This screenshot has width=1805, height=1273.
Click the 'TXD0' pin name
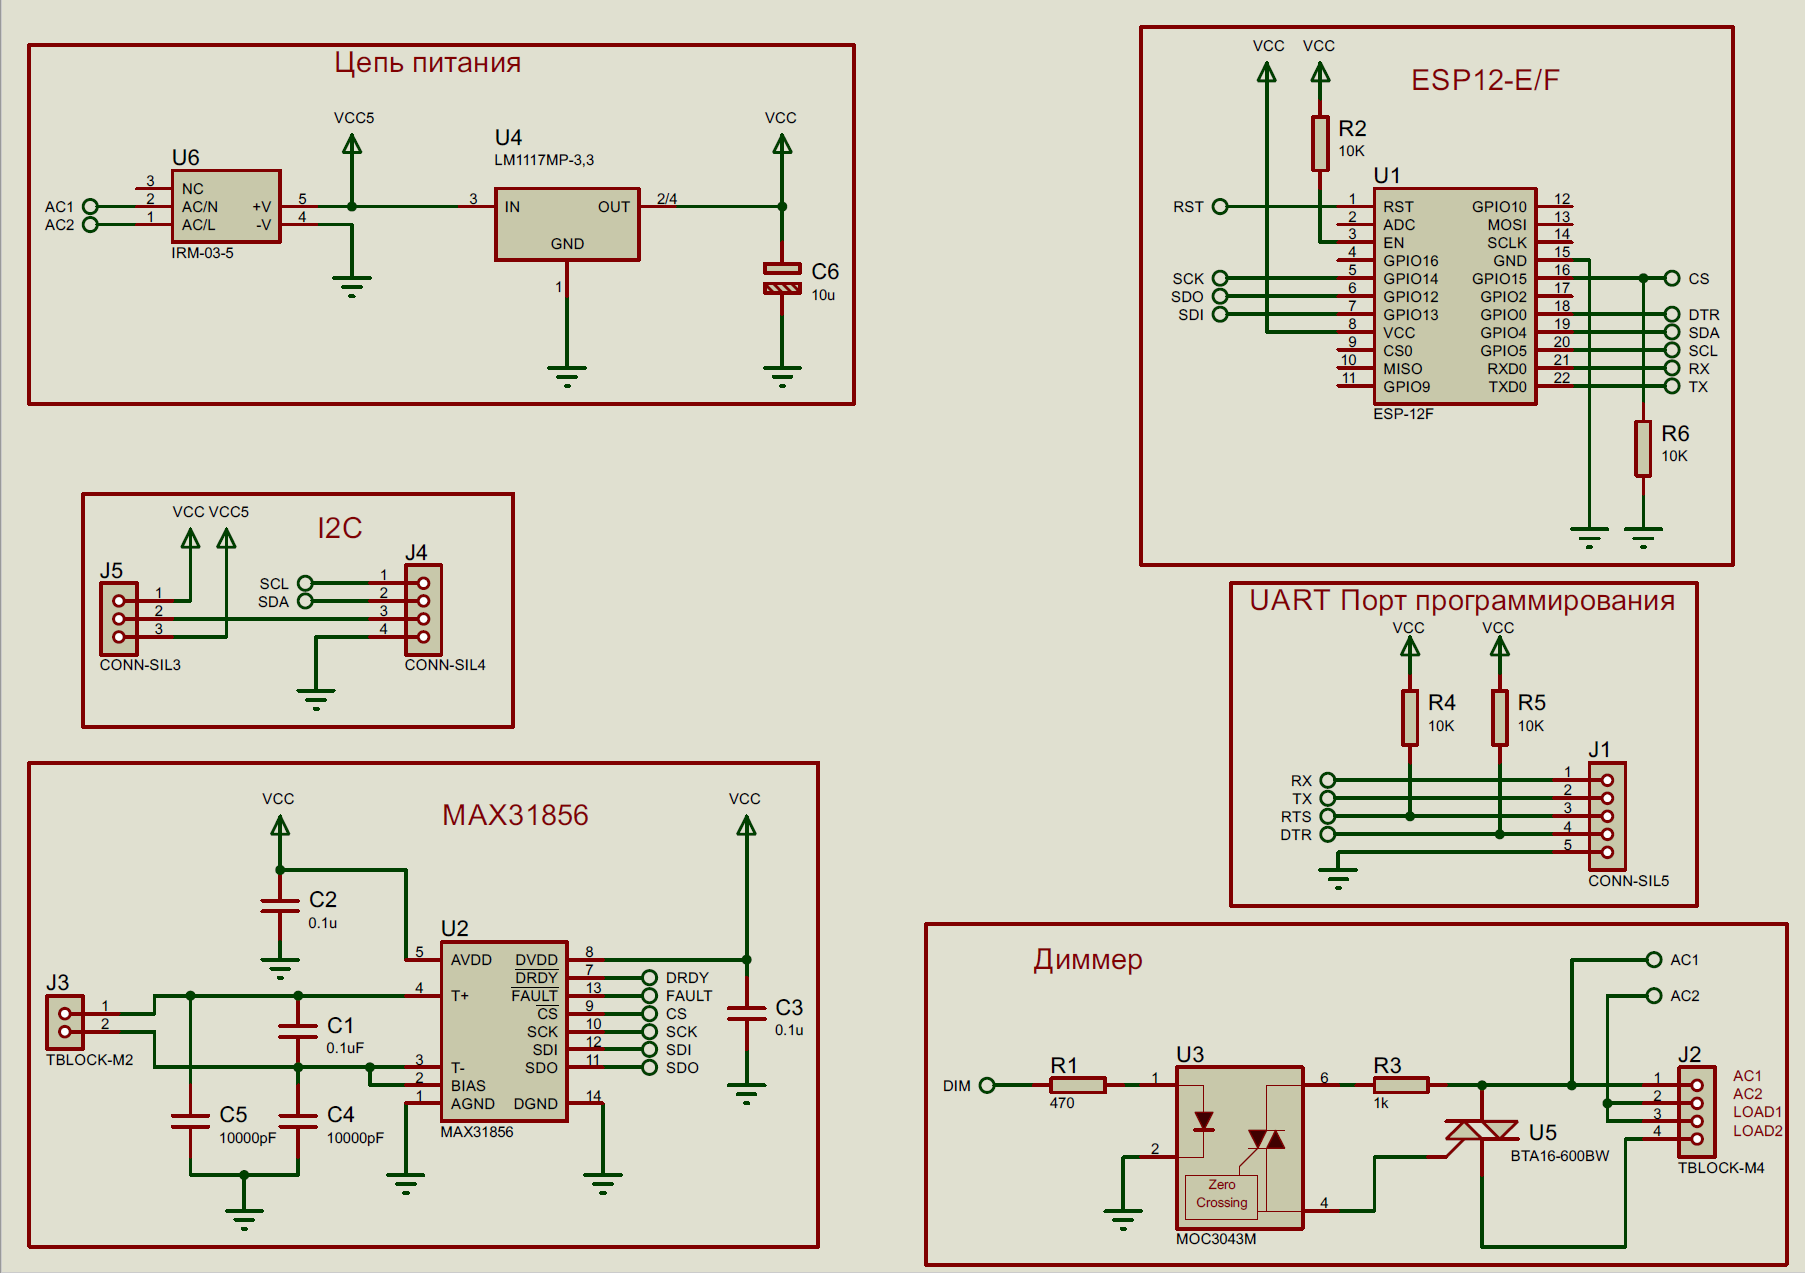coord(1508,387)
